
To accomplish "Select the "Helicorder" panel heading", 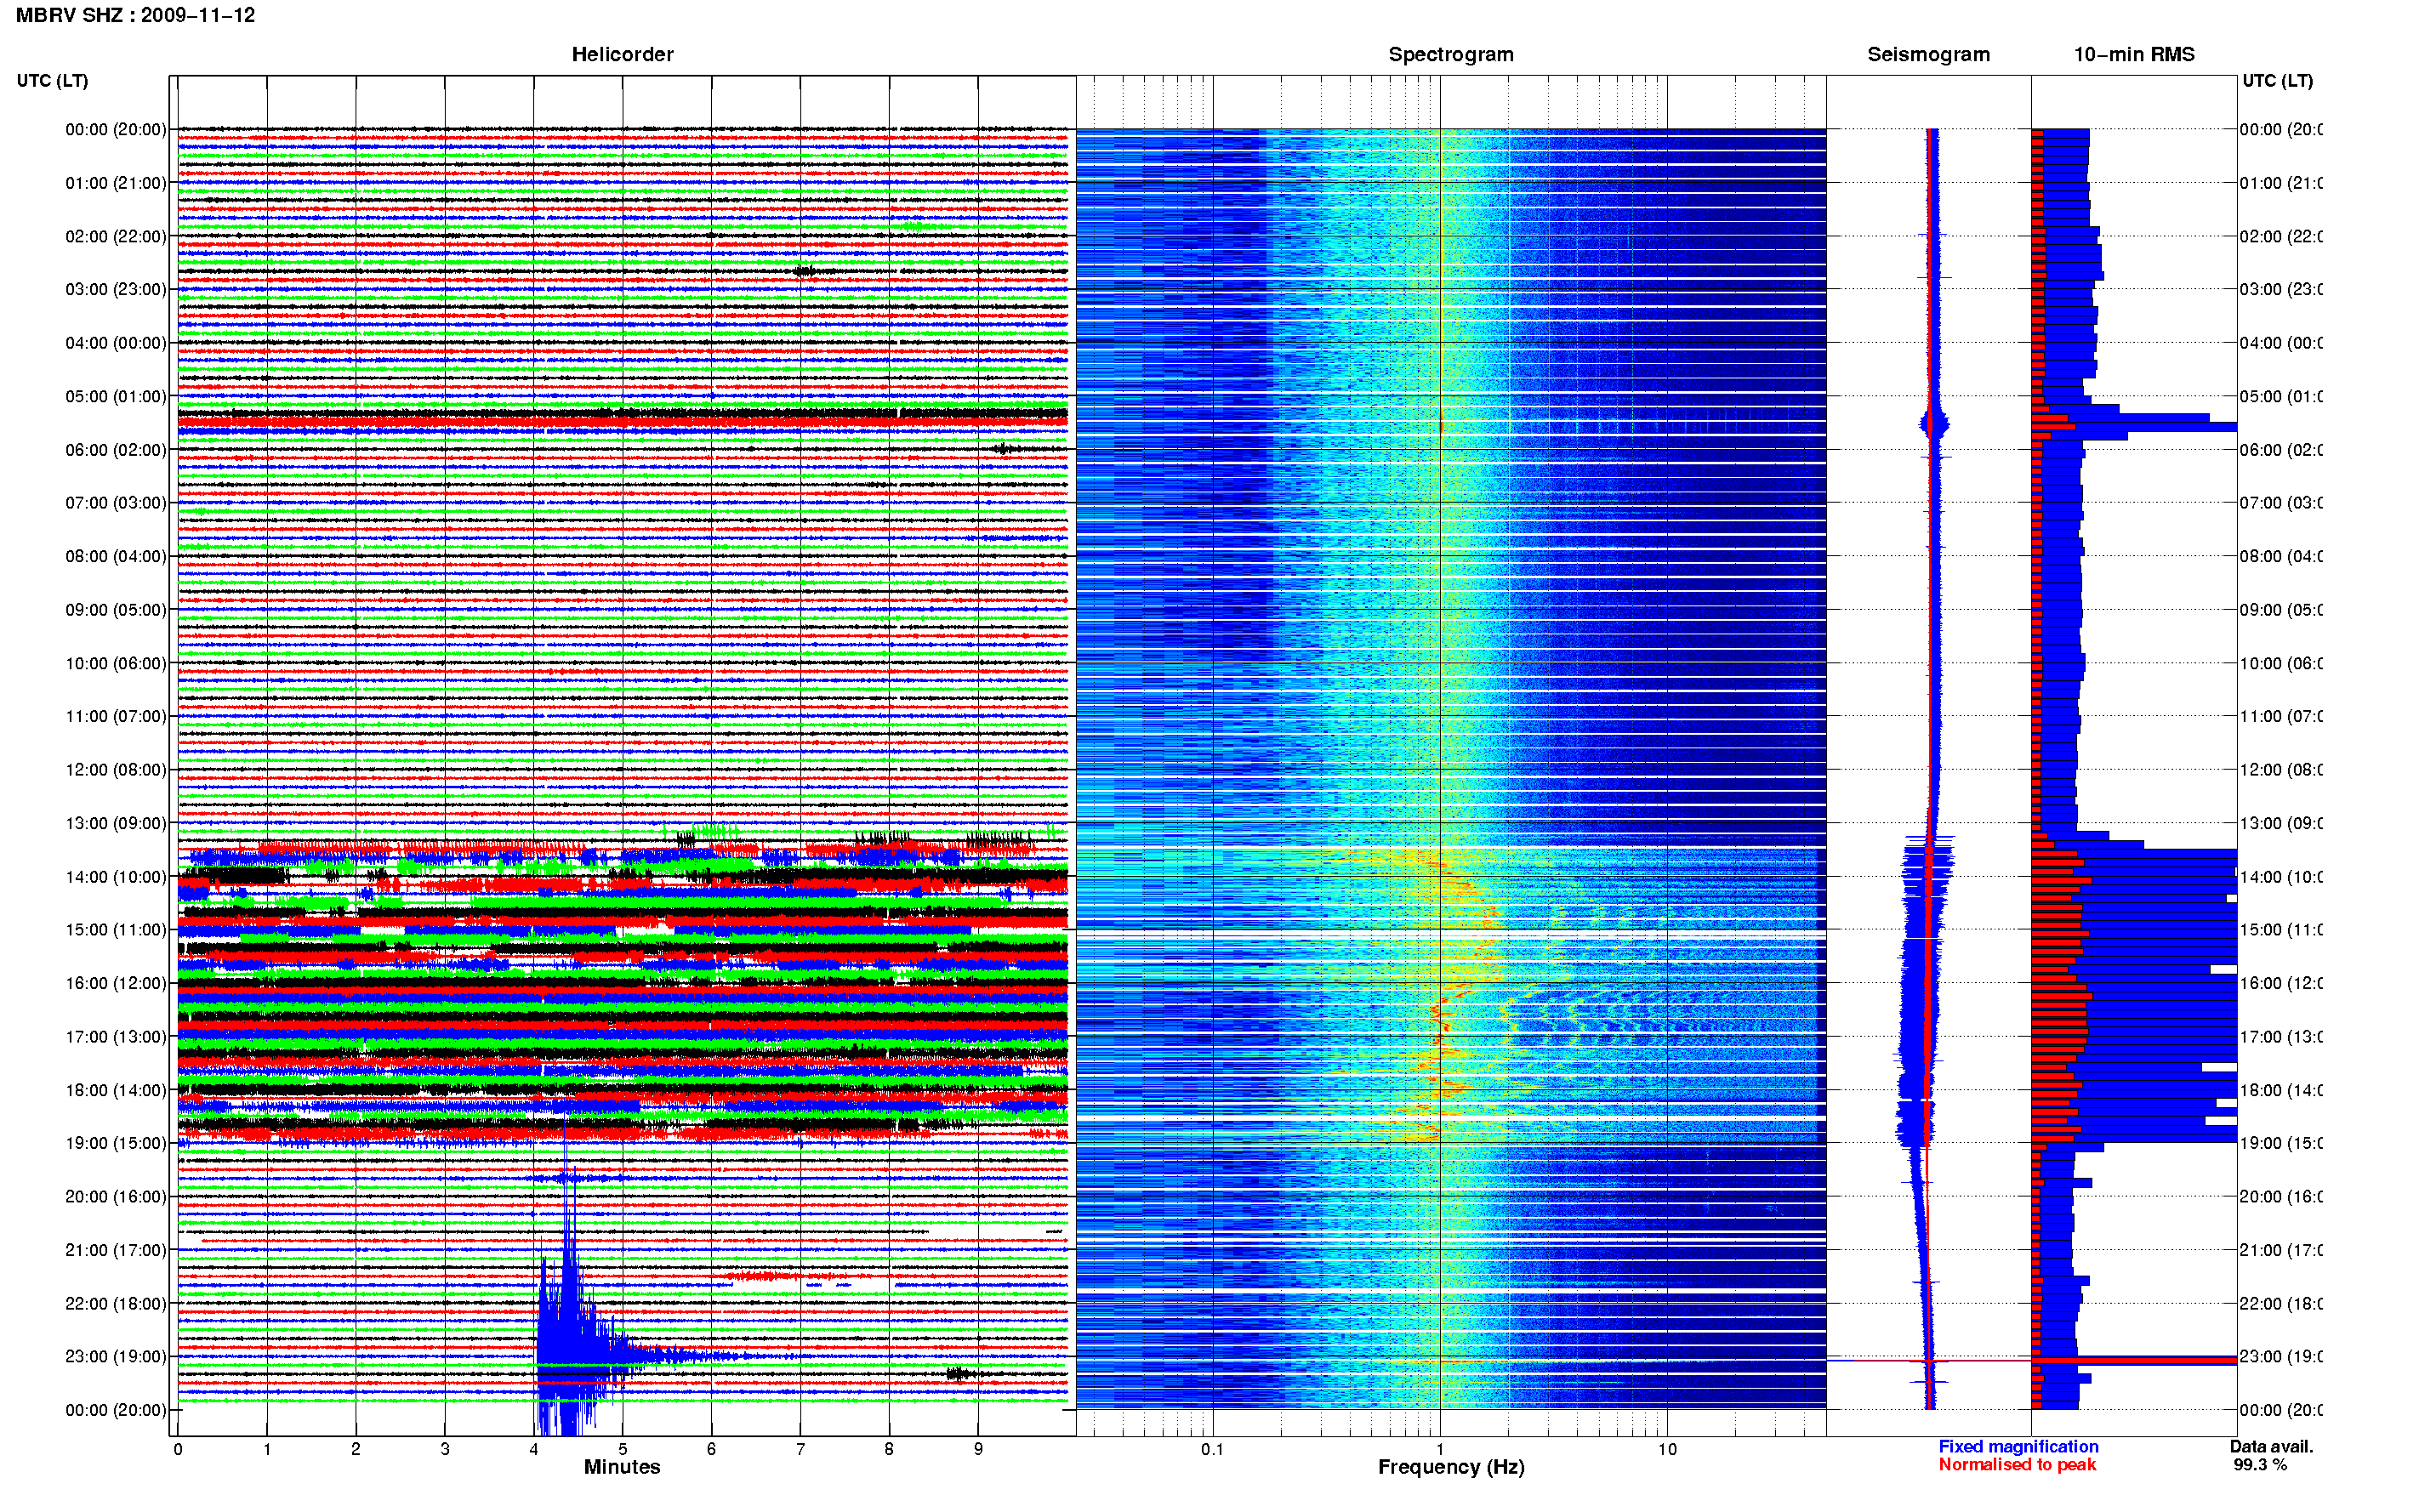I will coord(622,54).
